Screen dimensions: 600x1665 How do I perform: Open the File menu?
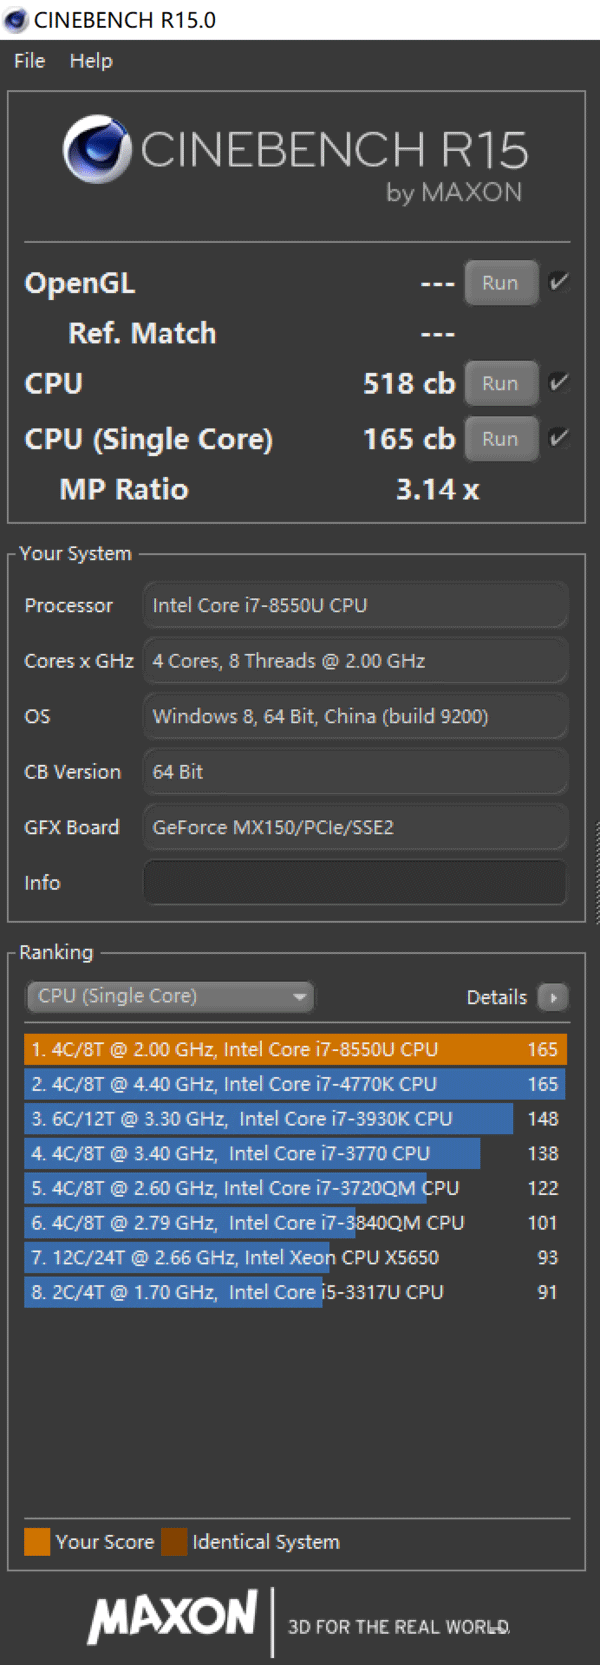[x=29, y=61]
